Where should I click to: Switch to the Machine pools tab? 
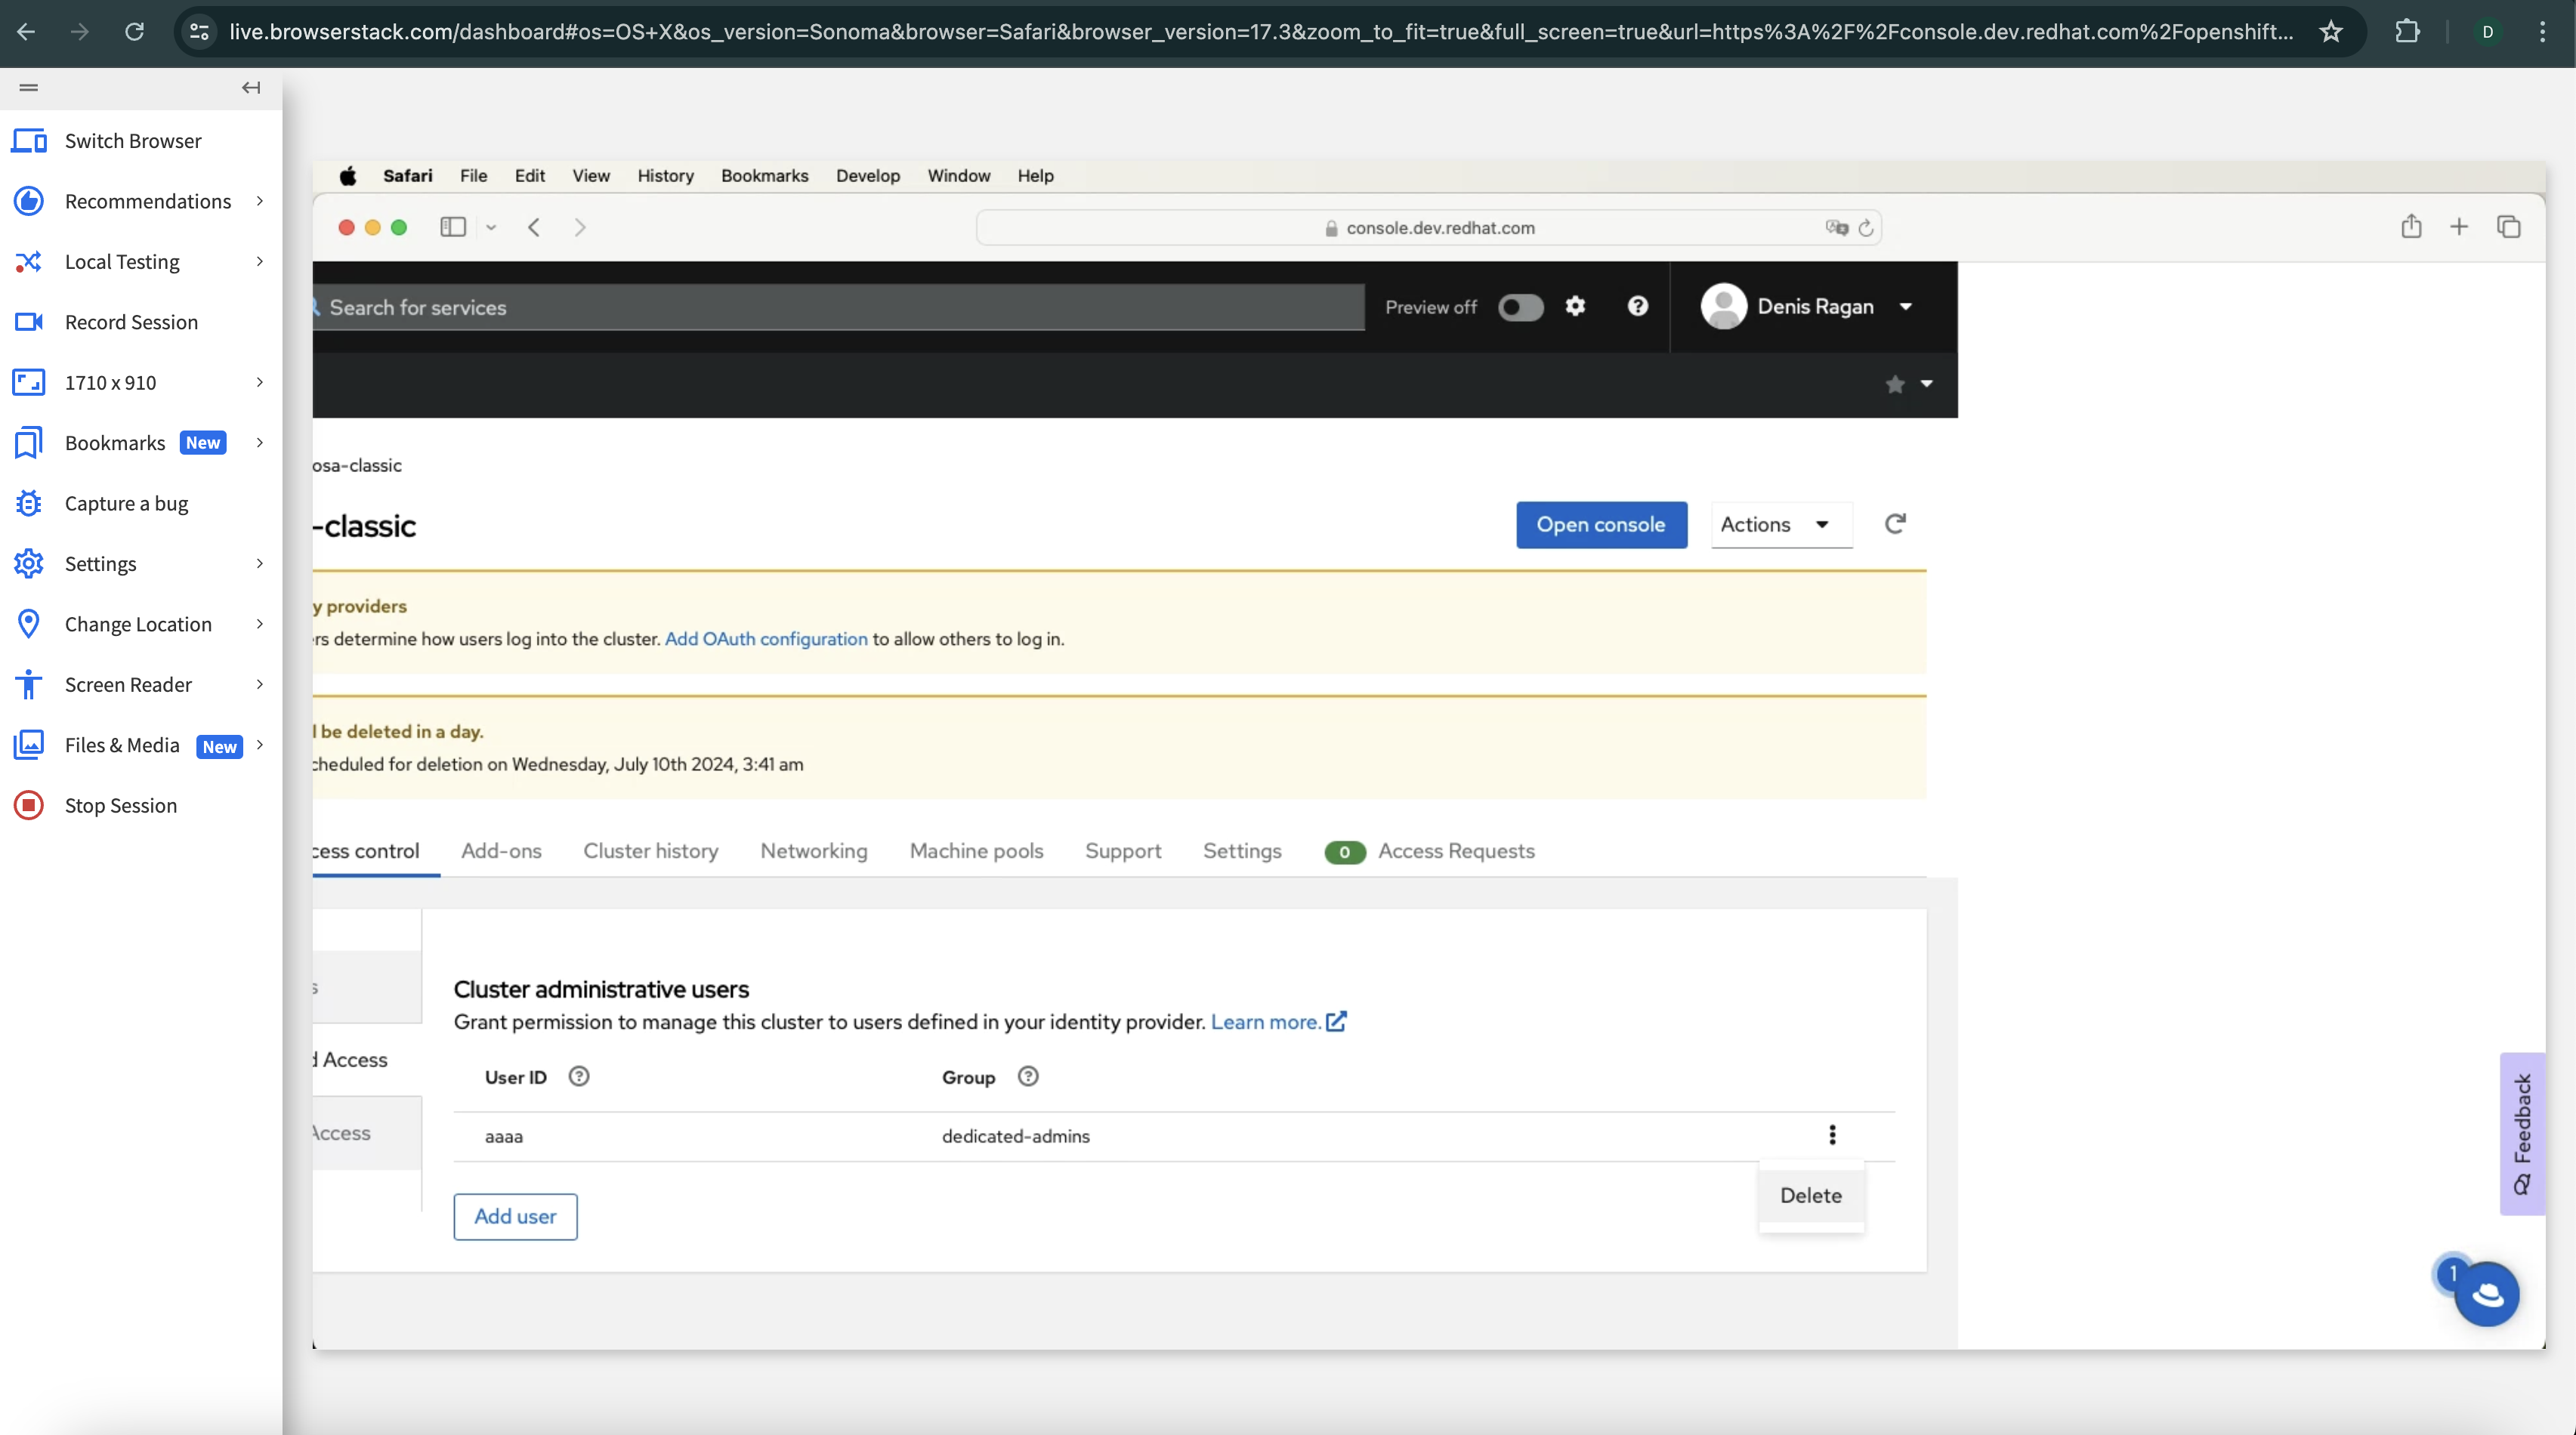(x=976, y=851)
